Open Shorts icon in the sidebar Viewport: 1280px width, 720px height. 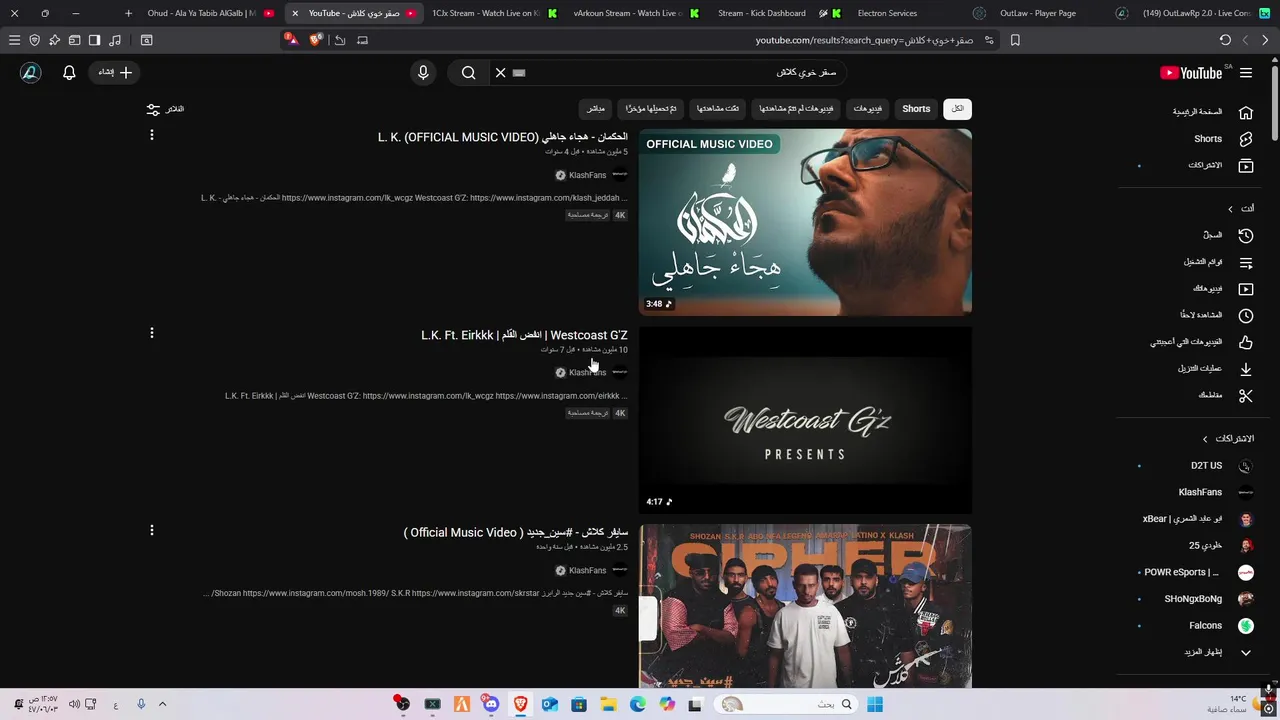coord(1246,139)
